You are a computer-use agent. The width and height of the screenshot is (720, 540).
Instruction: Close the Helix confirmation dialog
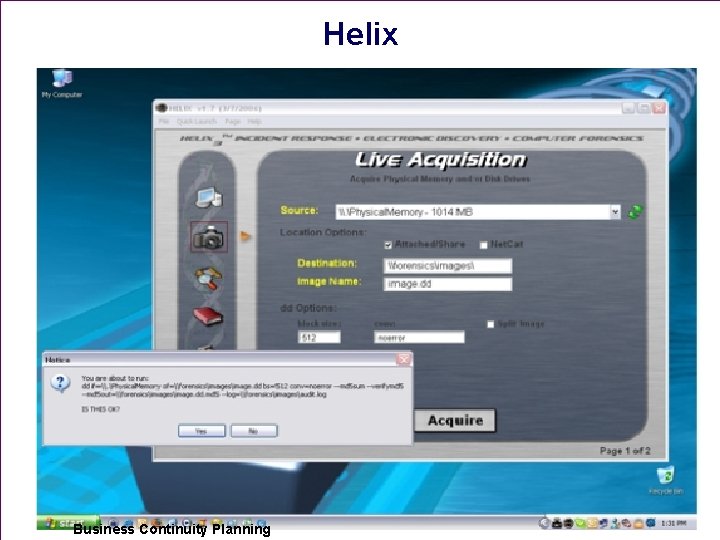point(404,360)
